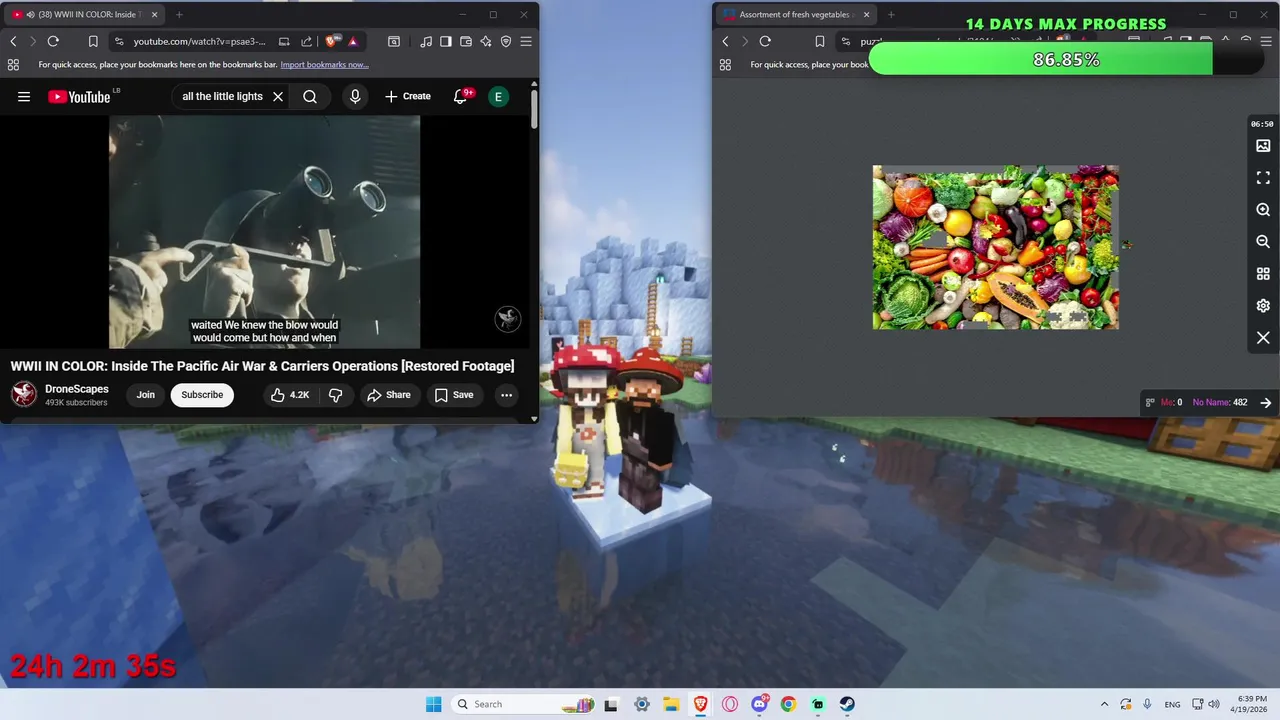Open Leo AI sparkle icon

point(486,41)
